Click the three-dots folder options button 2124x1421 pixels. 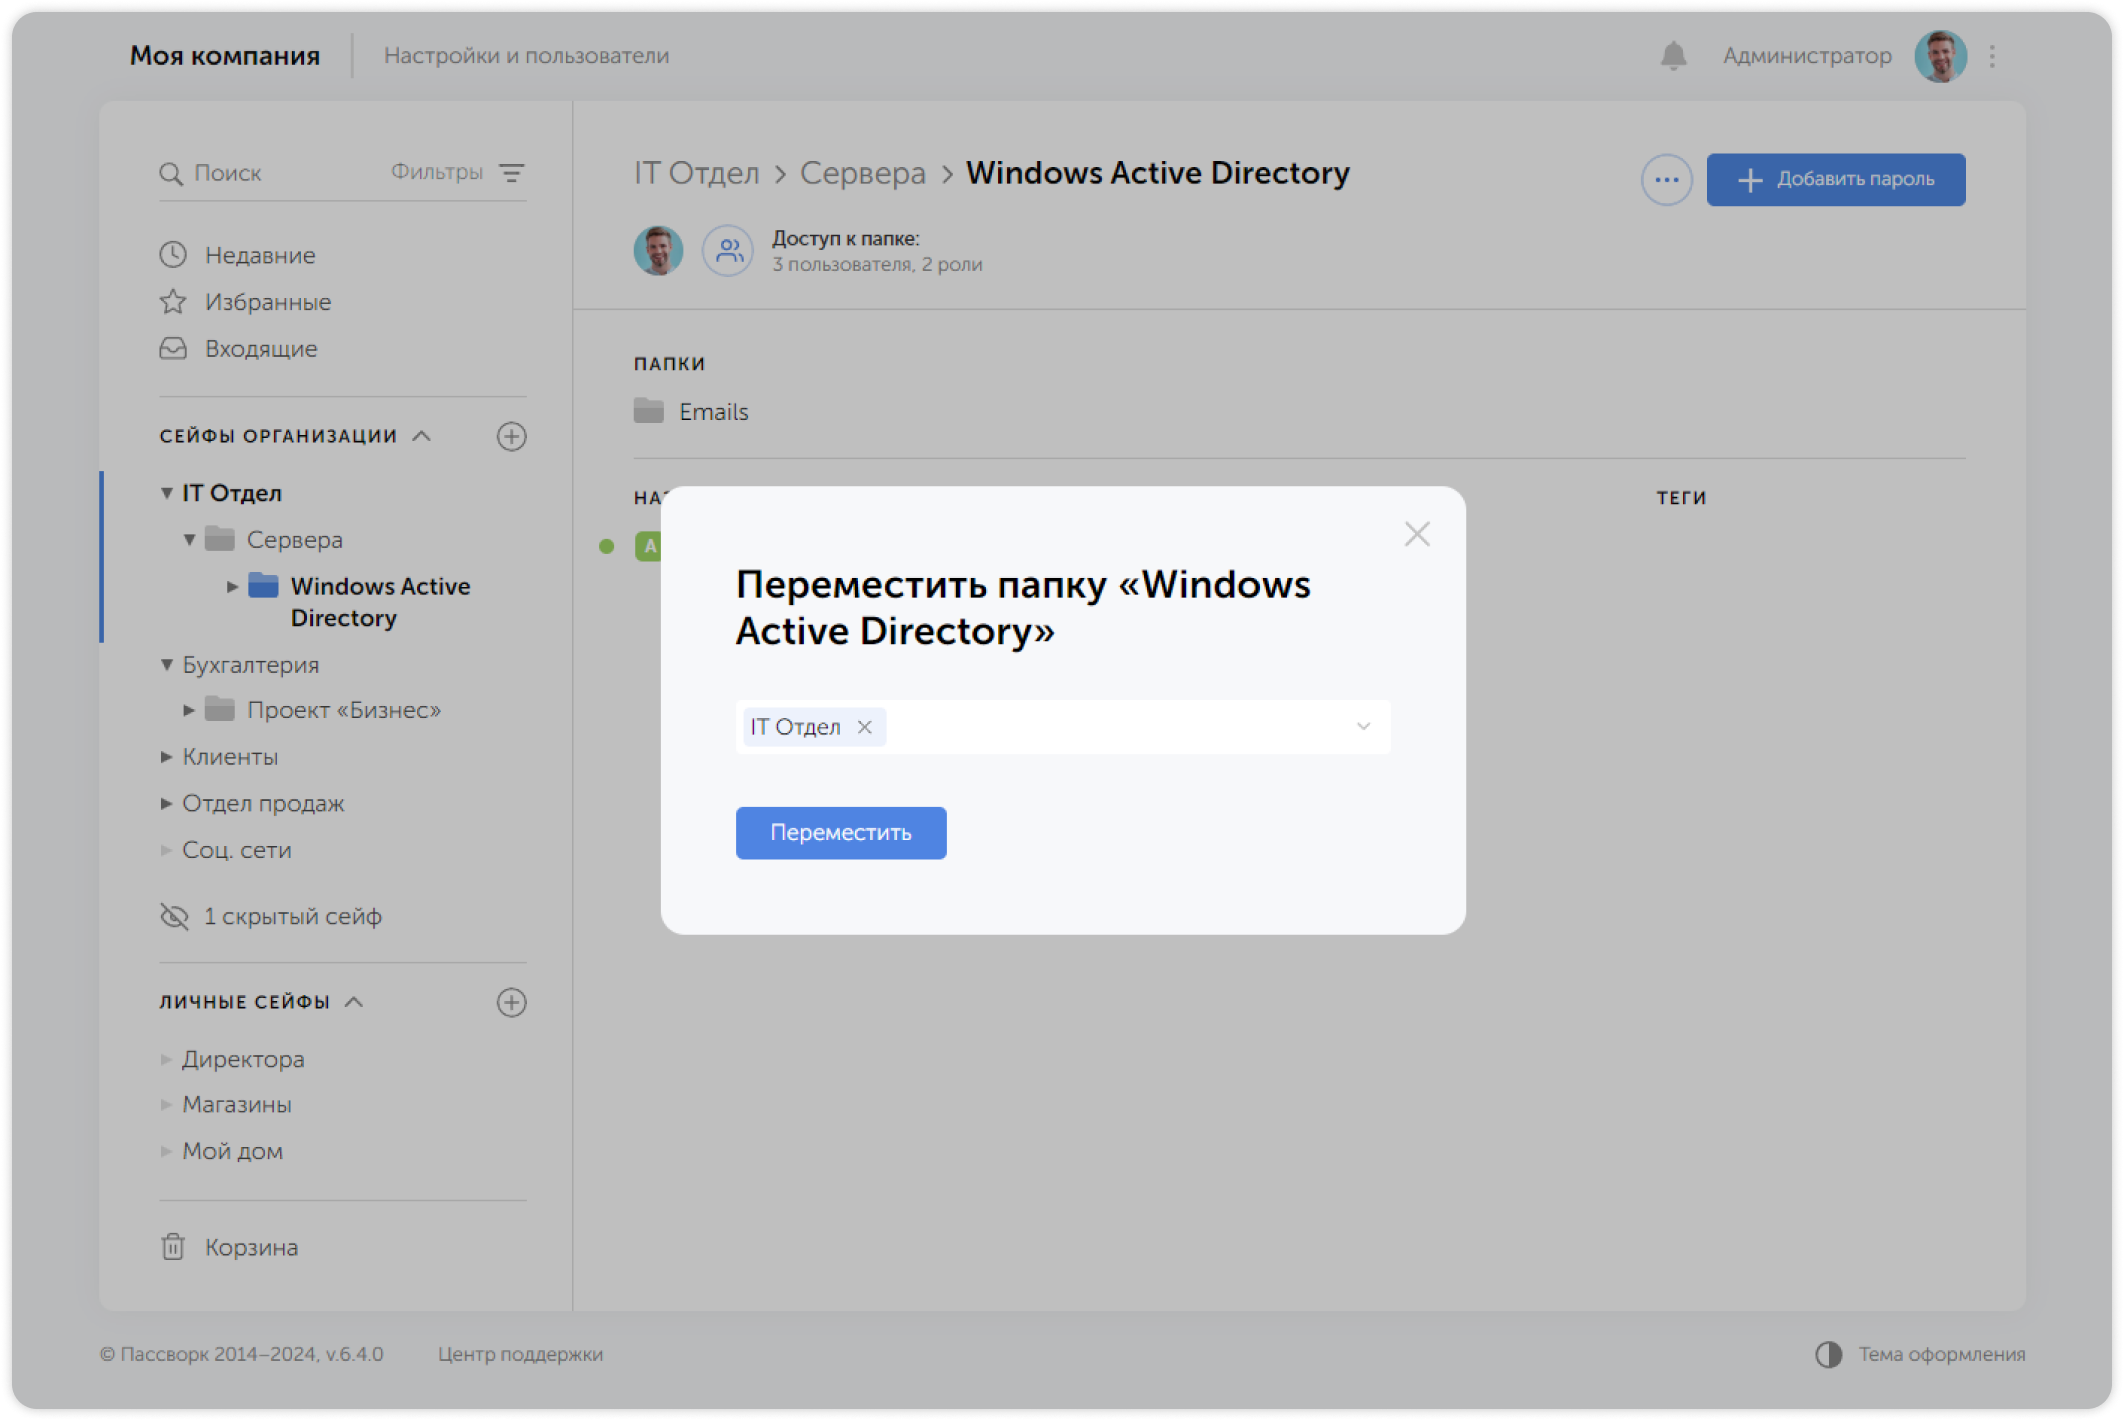(1666, 180)
